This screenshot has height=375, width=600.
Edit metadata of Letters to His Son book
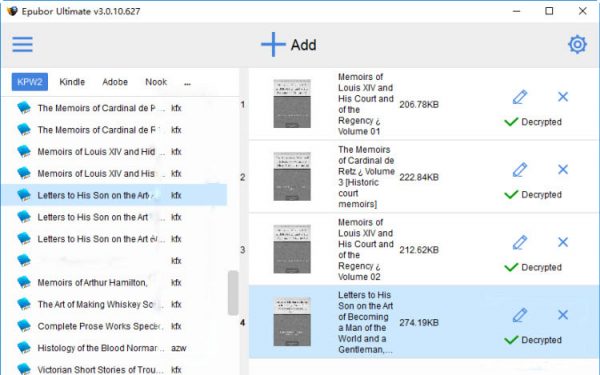click(x=520, y=315)
